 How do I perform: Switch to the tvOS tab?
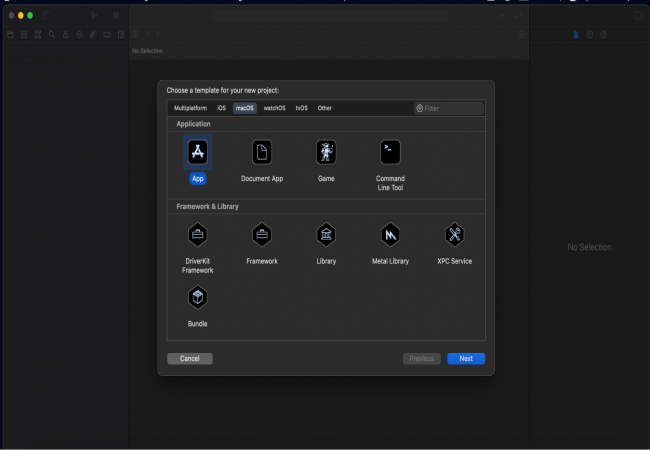pyautogui.click(x=301, y=108)
